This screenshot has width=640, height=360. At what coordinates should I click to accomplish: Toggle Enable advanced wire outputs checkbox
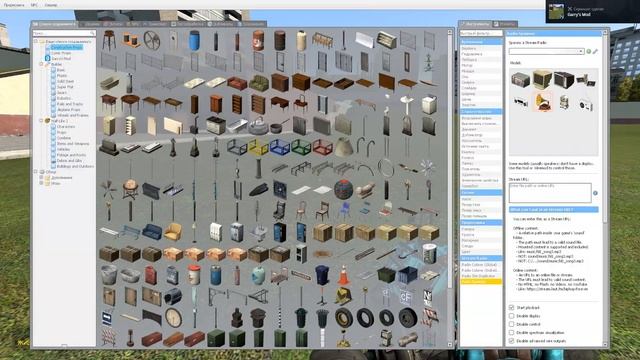click(511, 340)
